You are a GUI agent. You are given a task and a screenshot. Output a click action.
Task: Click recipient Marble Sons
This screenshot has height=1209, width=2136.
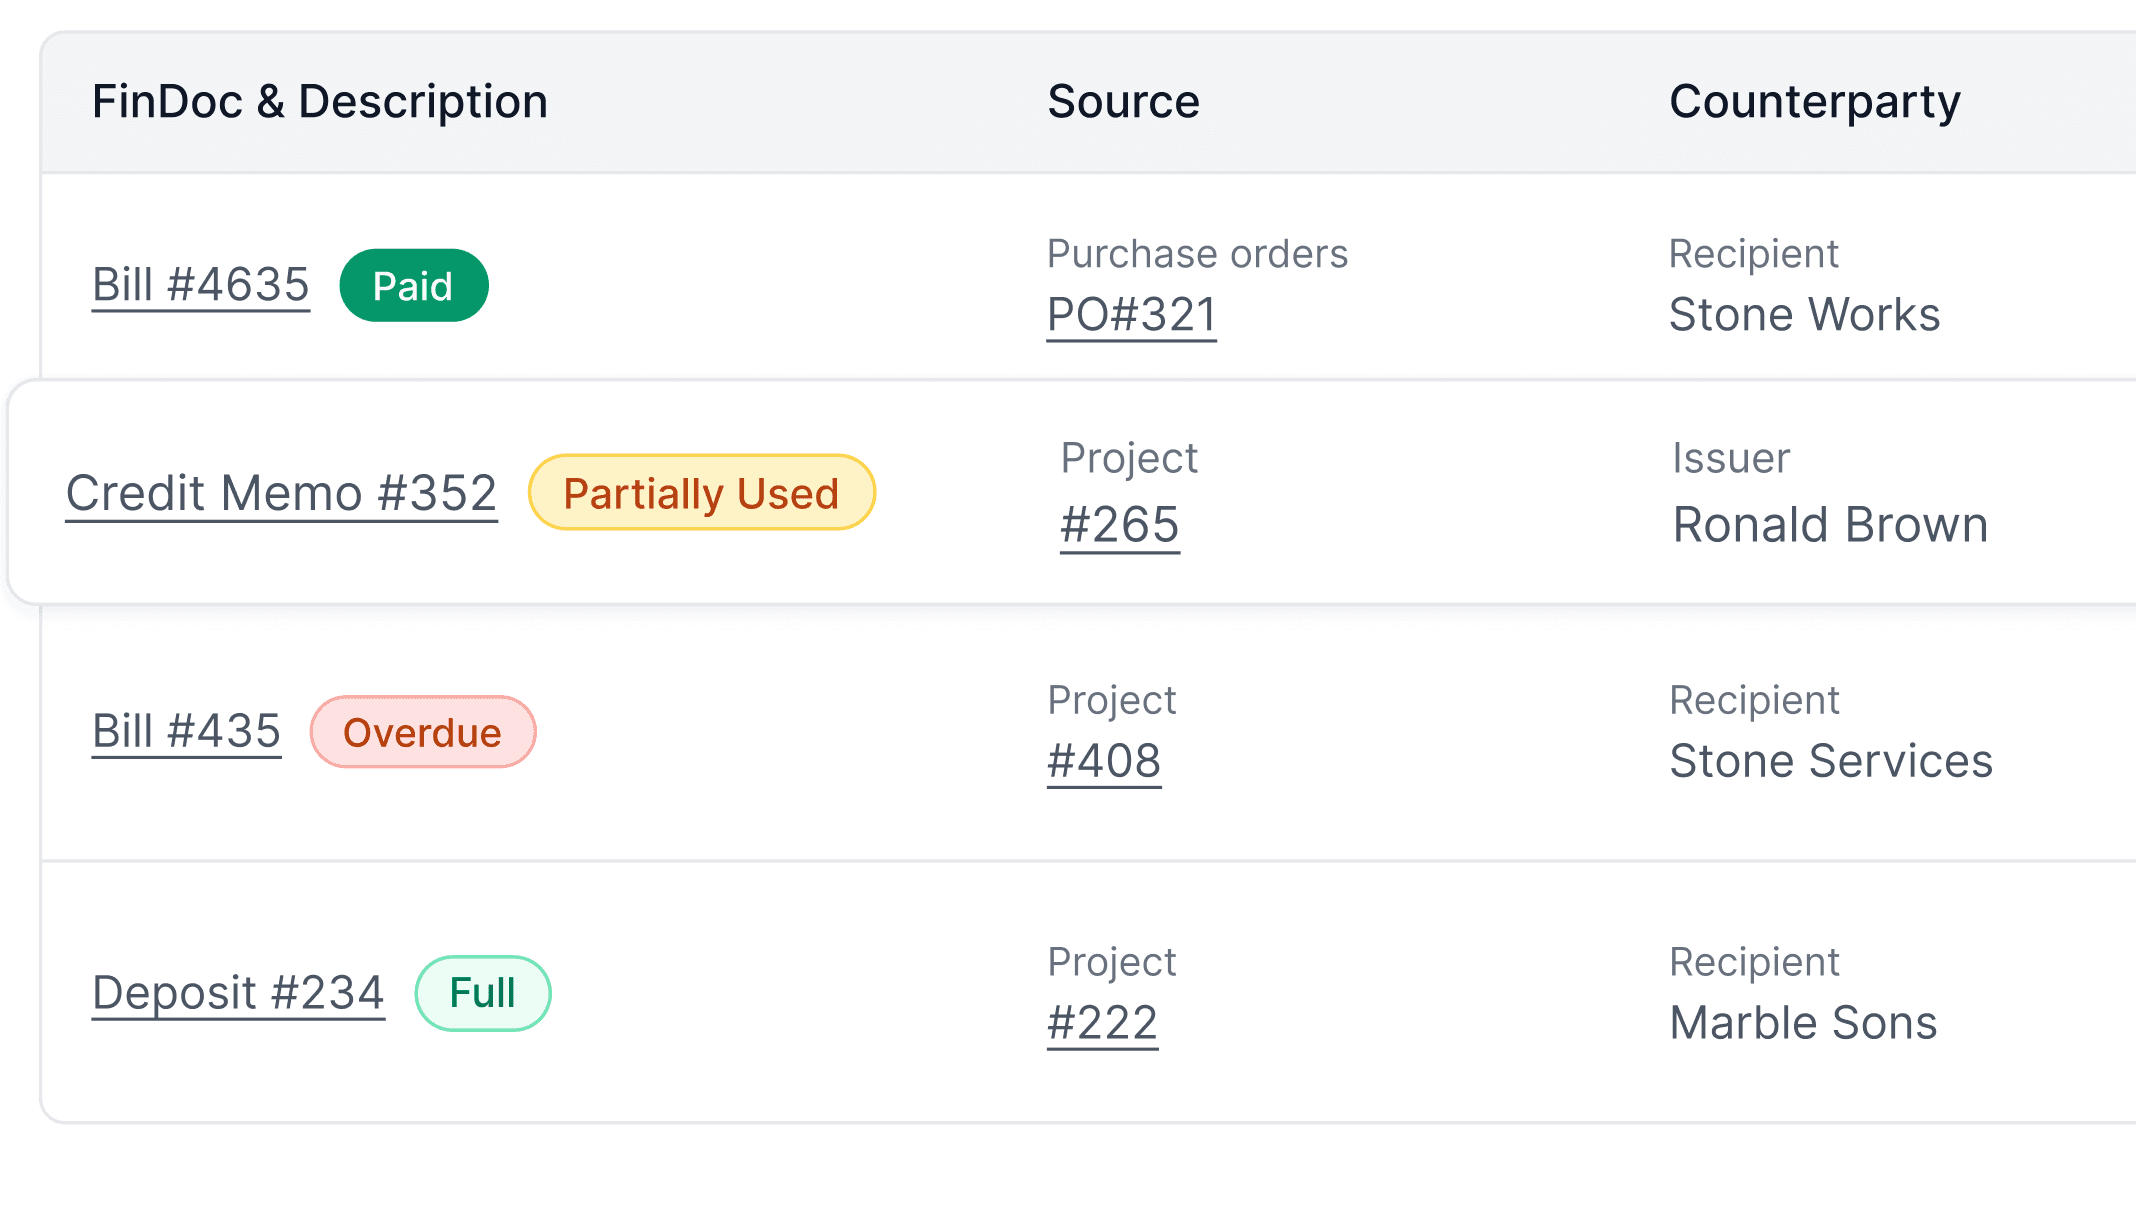pos(1802,1022)
